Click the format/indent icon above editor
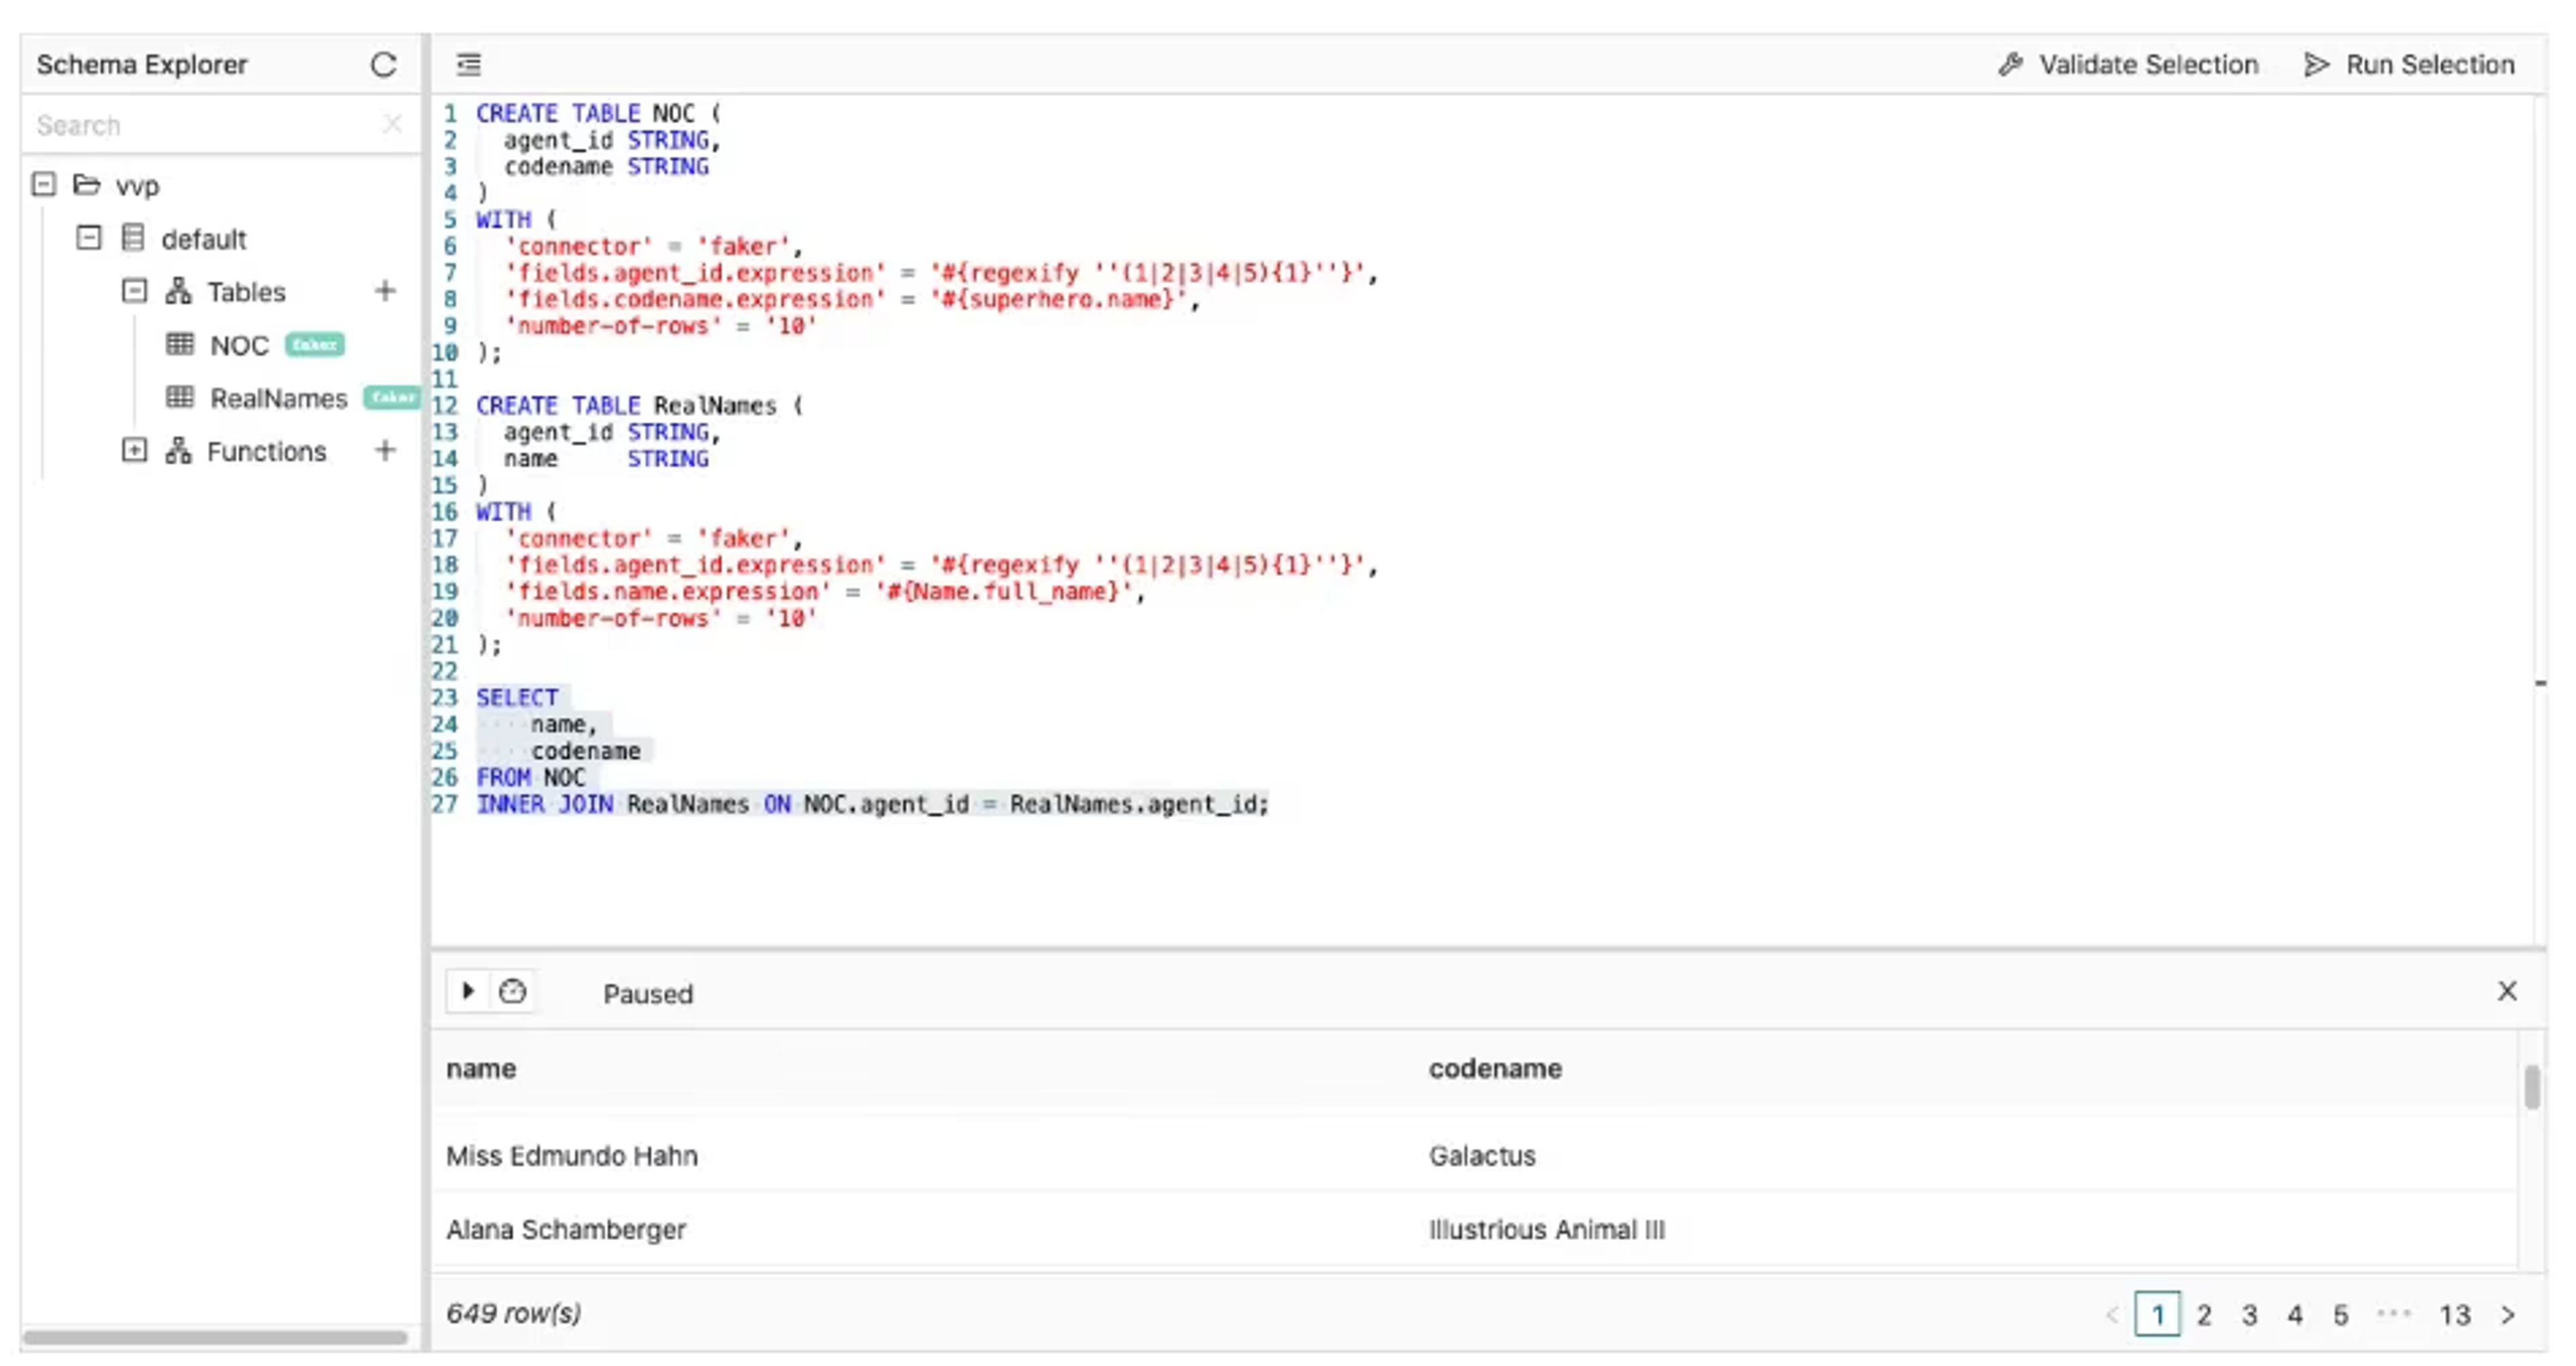Viewport: 2576px width, 1366px height. point(469,65)
